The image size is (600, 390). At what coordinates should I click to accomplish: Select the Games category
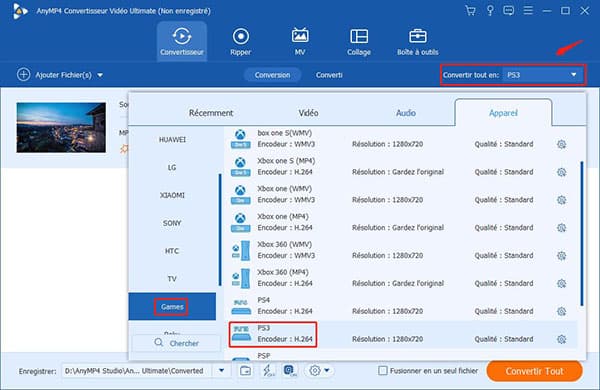(x=172, y=307)
